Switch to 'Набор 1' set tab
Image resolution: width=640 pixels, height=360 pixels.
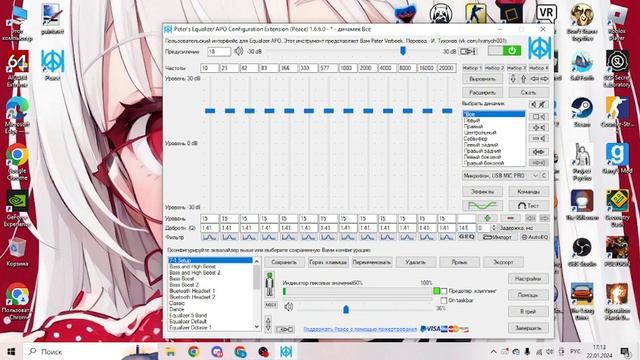(x=472, y=68)
